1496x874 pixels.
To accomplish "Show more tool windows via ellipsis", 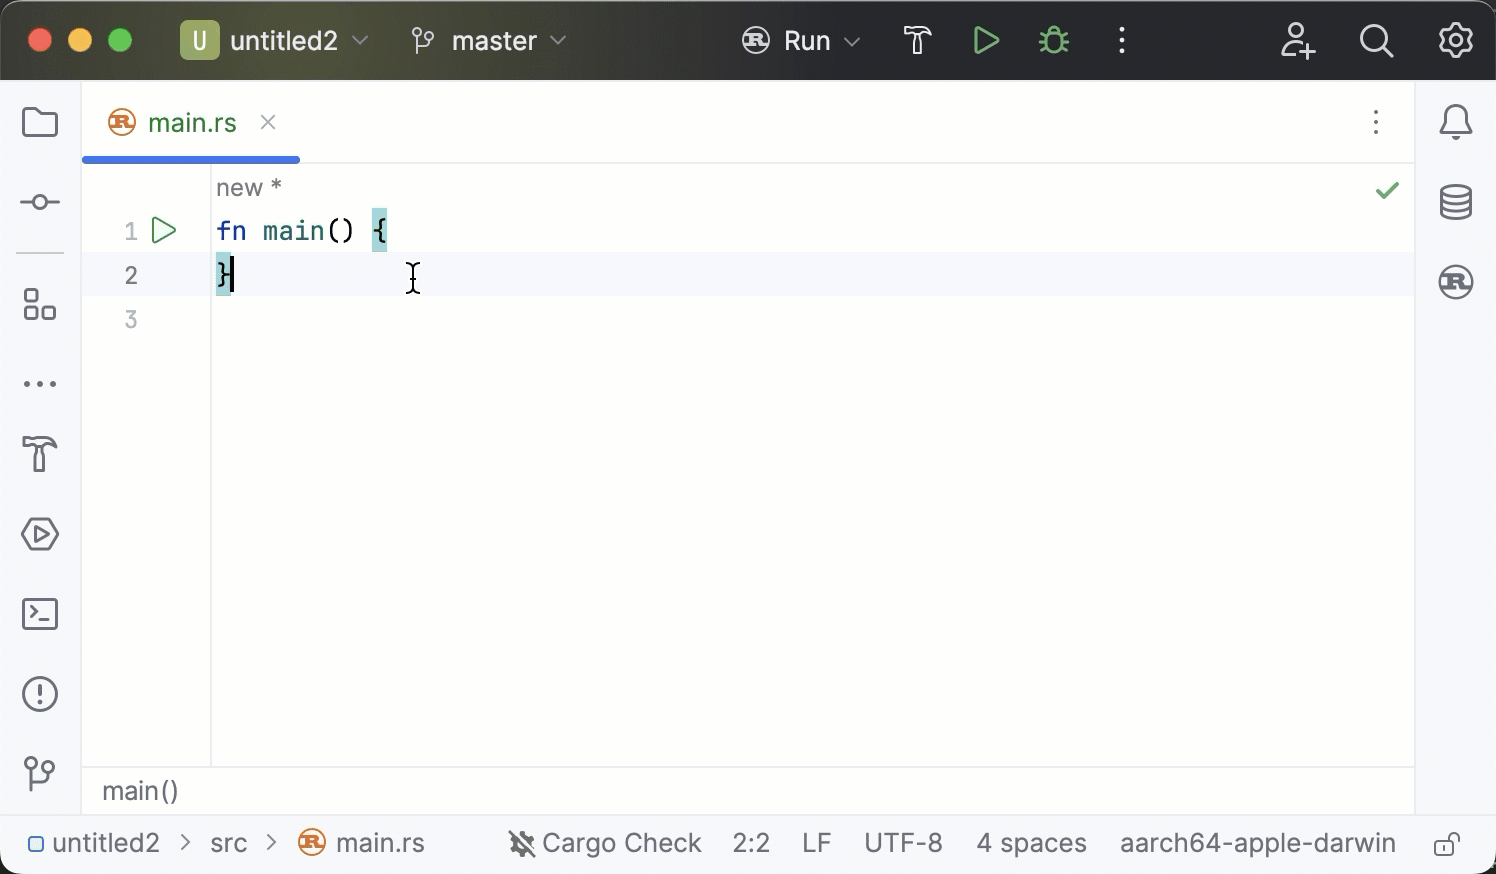I will [40, 384].
